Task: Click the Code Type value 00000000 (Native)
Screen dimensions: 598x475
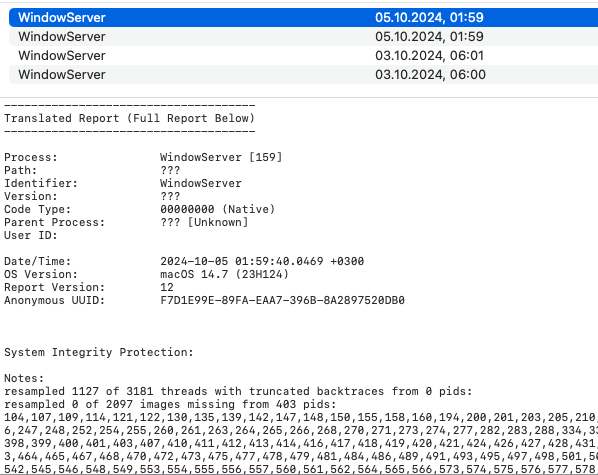Action: tap(217, 209)
